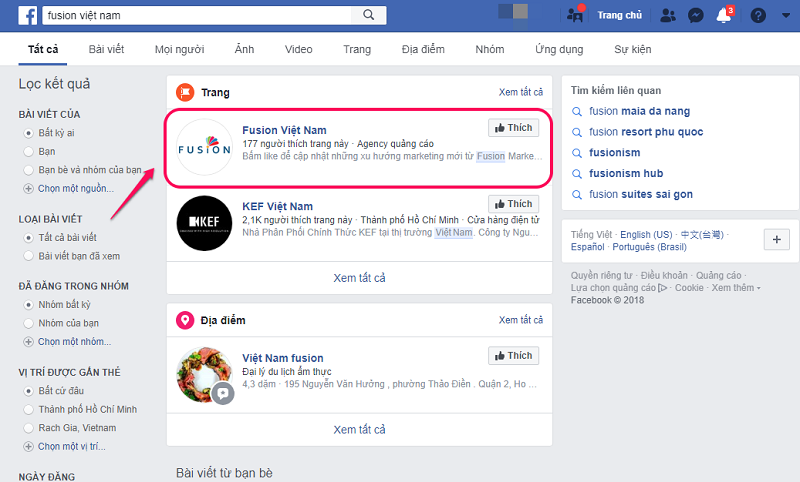800x482 pixels.
Task: Select the Bạn radio button
Action: coord(29,151)
